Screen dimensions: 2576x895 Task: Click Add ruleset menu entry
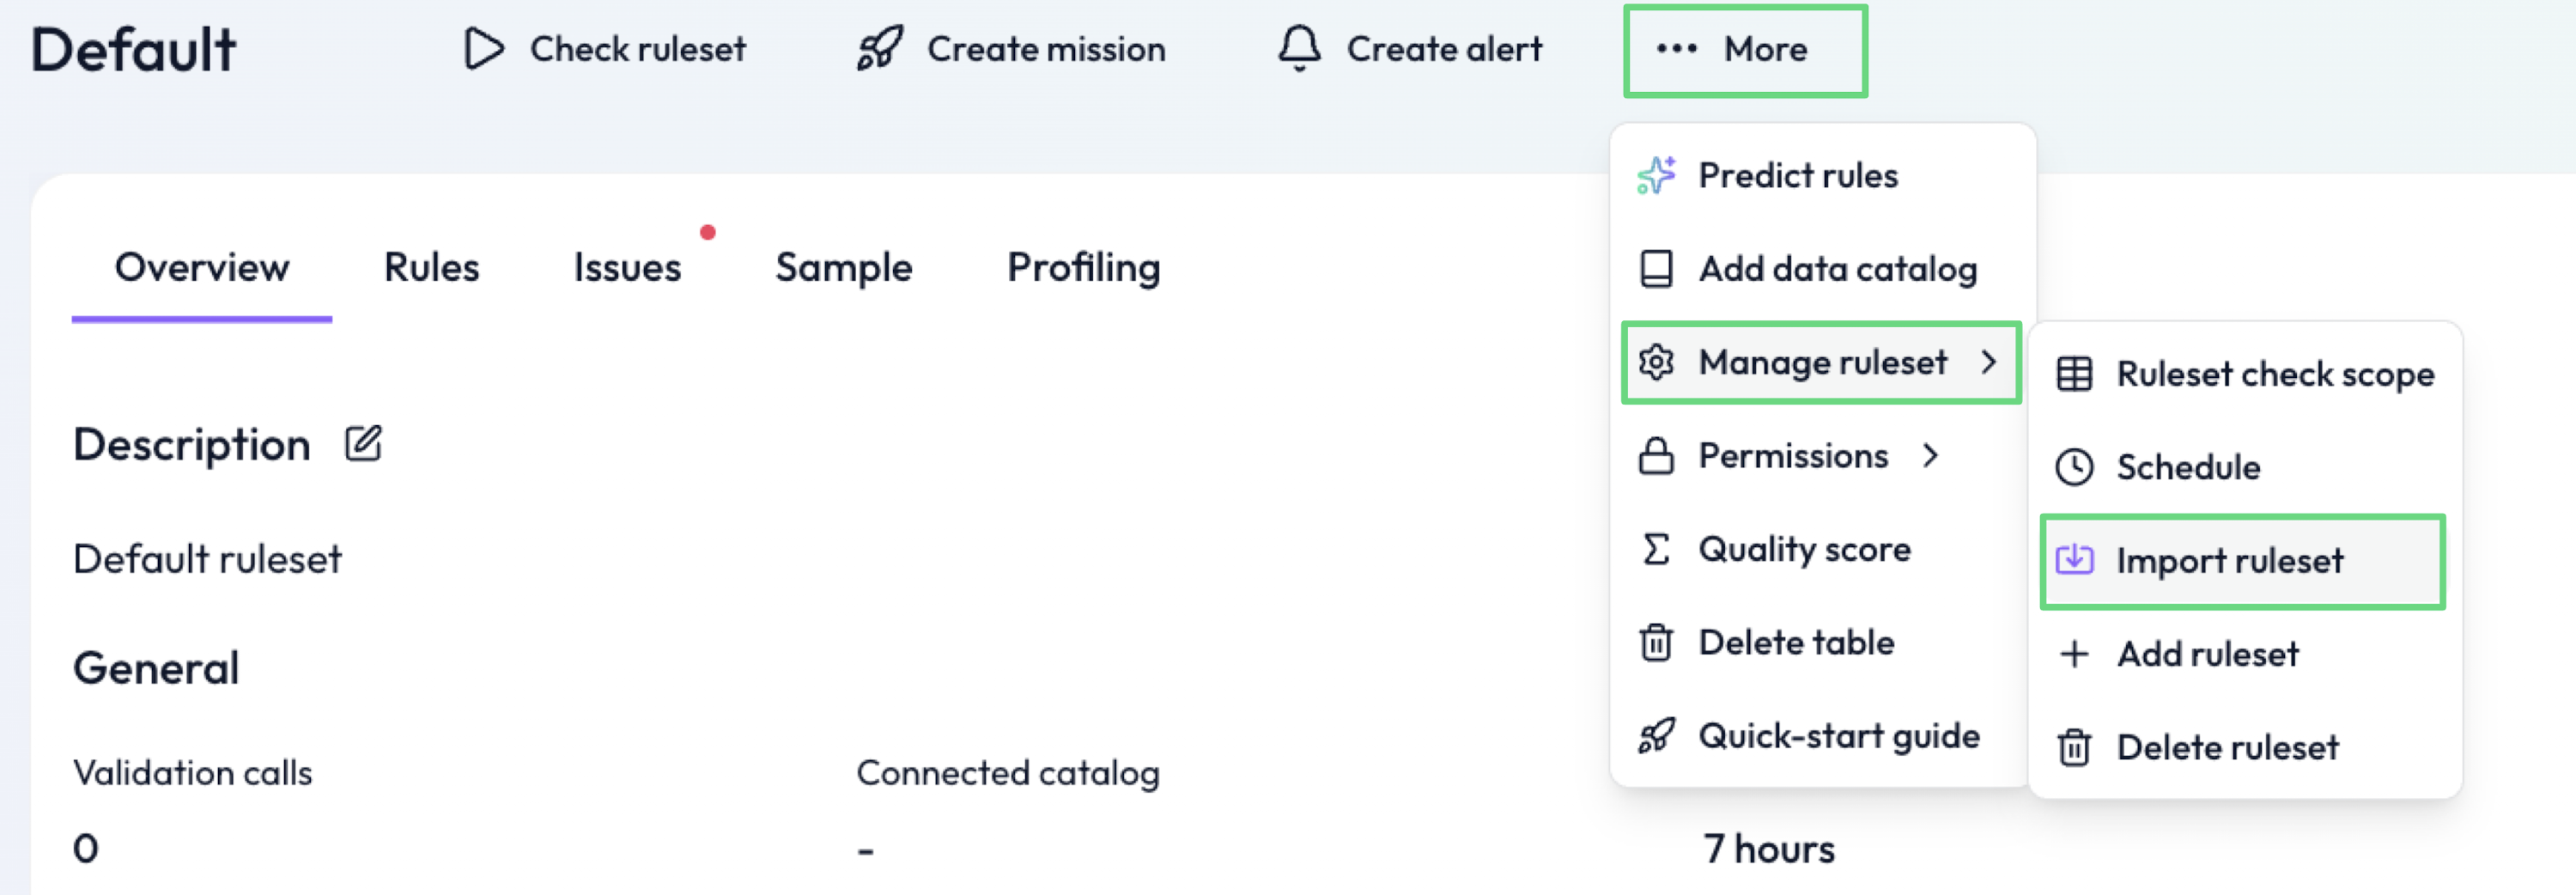pyautogui.click(x=2207, y=654)
